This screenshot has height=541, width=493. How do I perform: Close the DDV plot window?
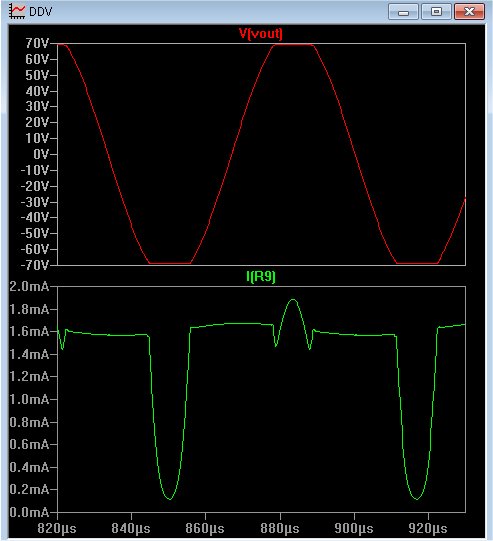[x=469, y=12]
